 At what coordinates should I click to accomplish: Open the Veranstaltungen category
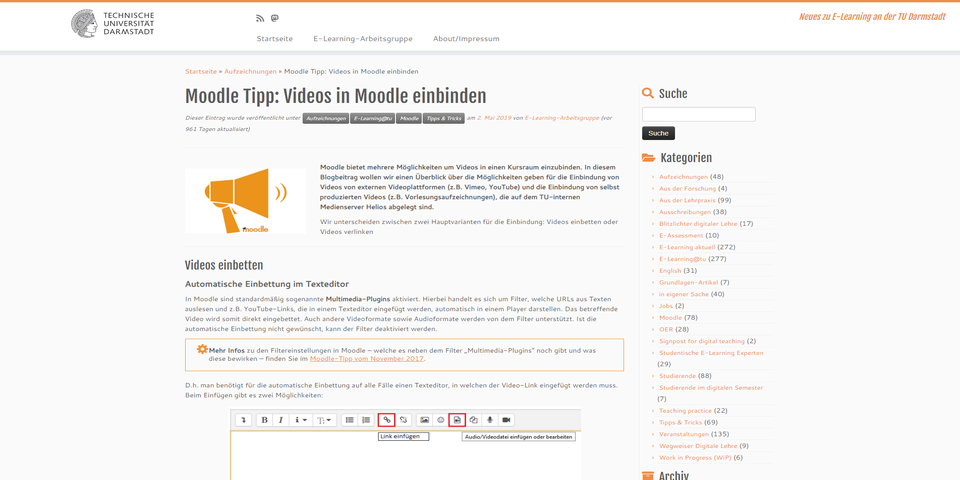click(684, 434)
